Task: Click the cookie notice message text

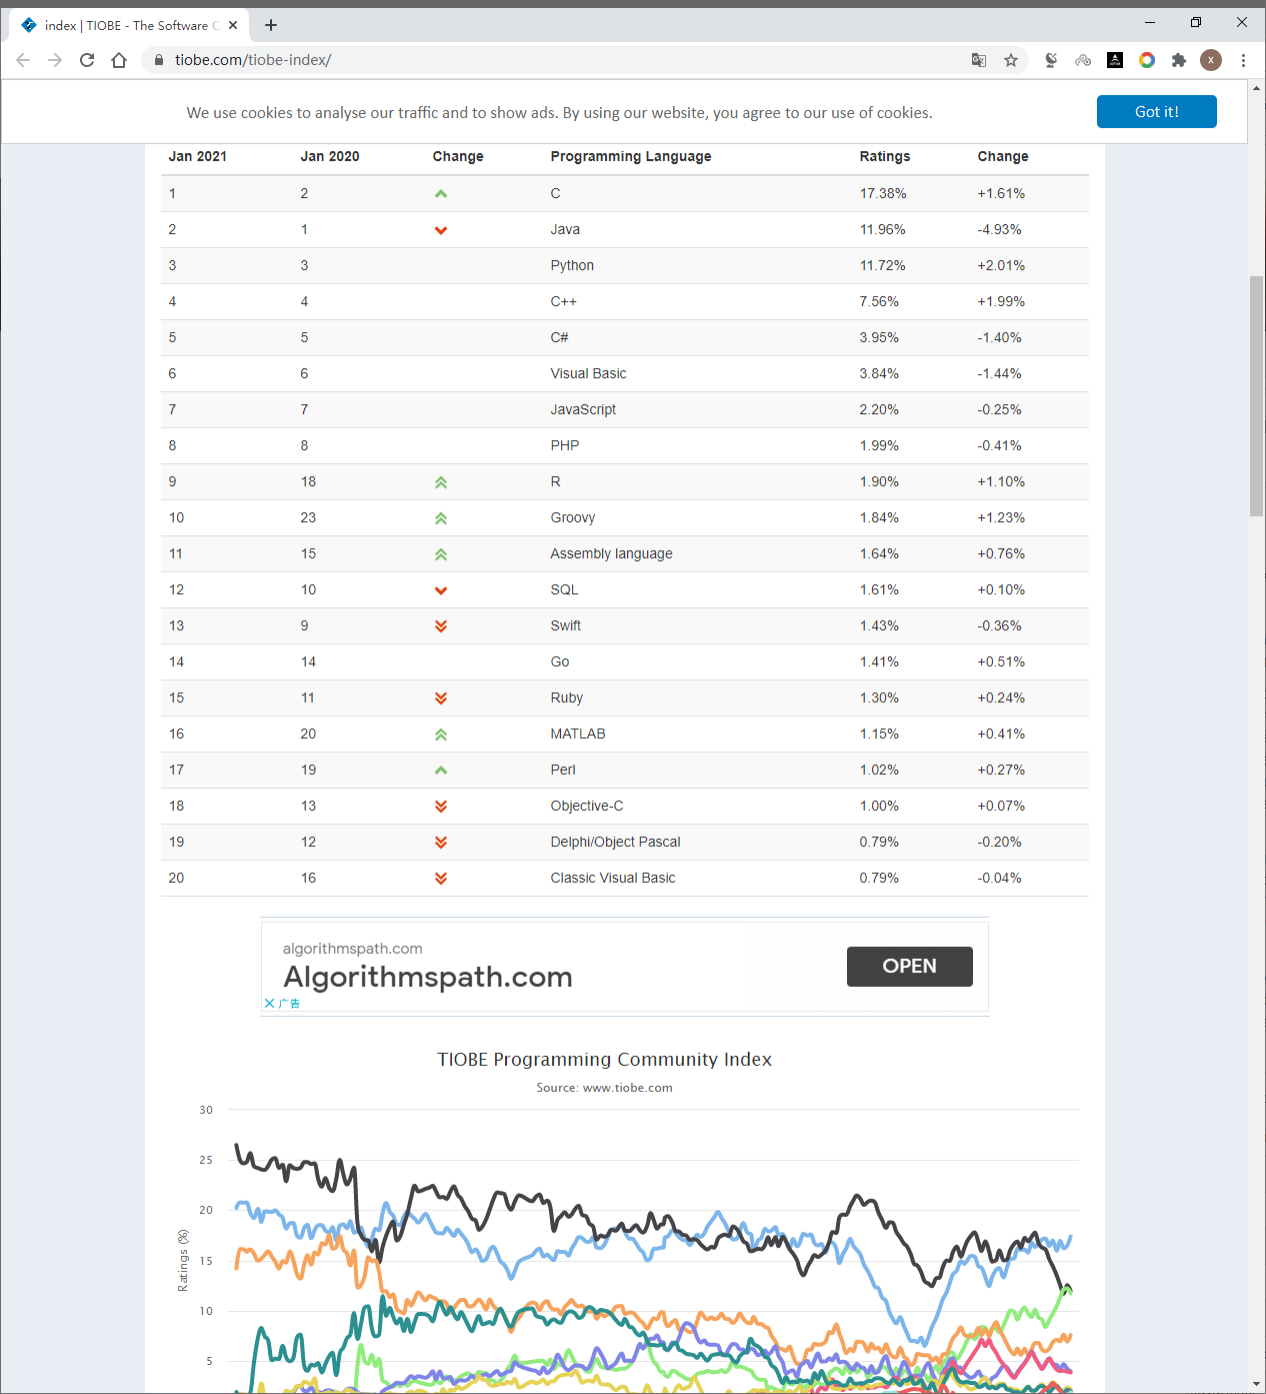Action: point(559,113)
